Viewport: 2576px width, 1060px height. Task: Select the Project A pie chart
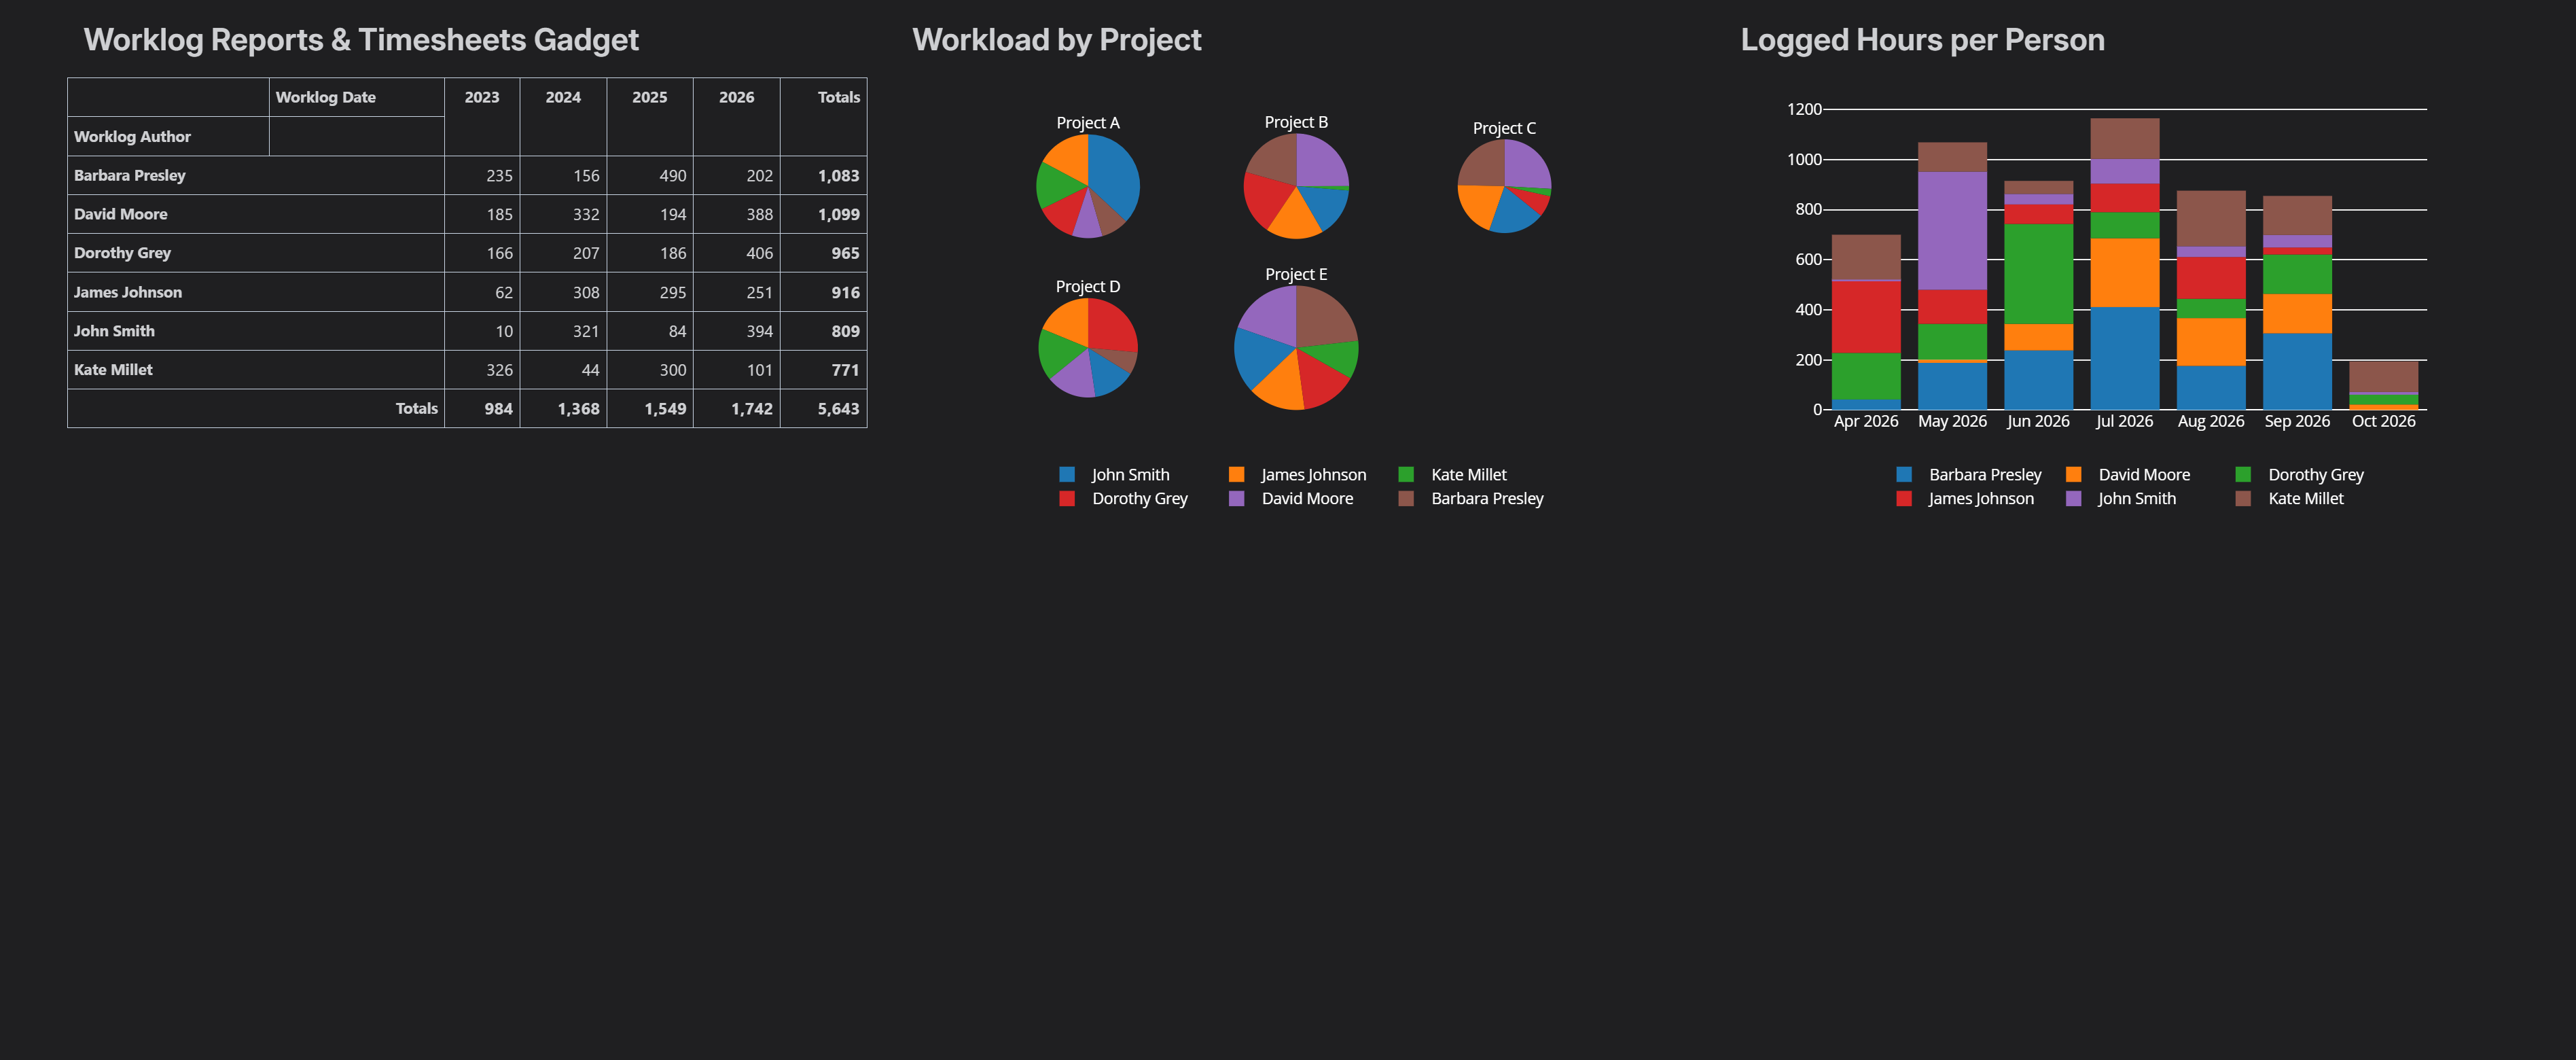pos(1088,186)
